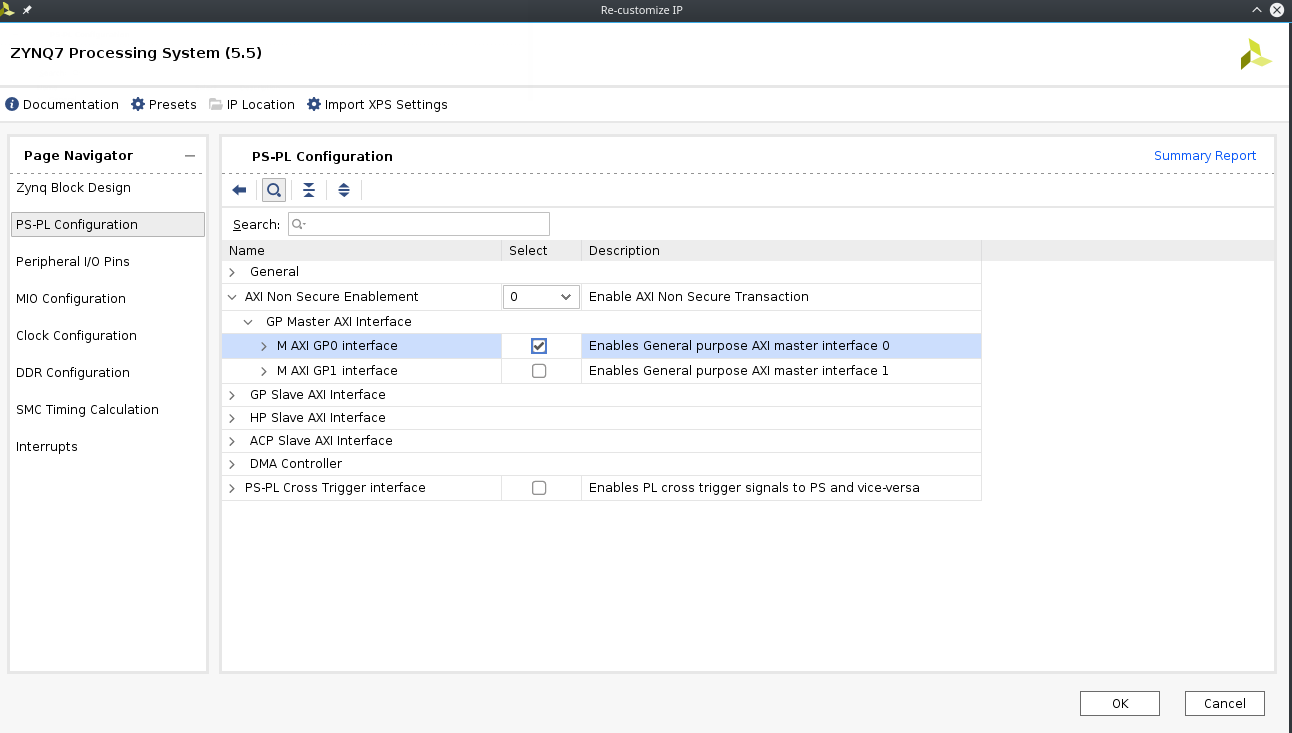Open MIO Configuration page

[71, 299]
